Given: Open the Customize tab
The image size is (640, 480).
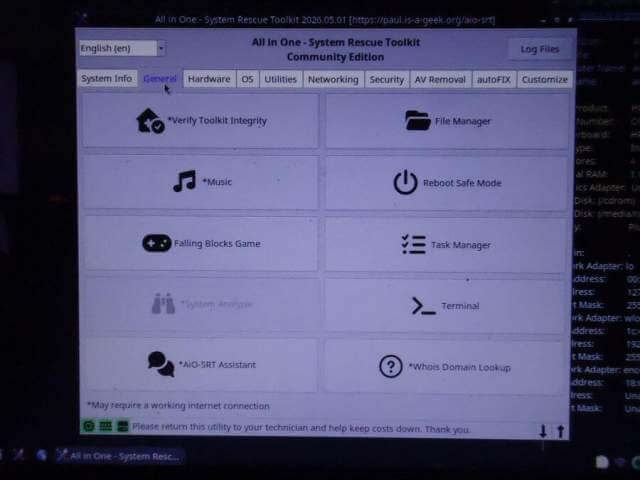Looking at the screenshot, I should (544, 80).
